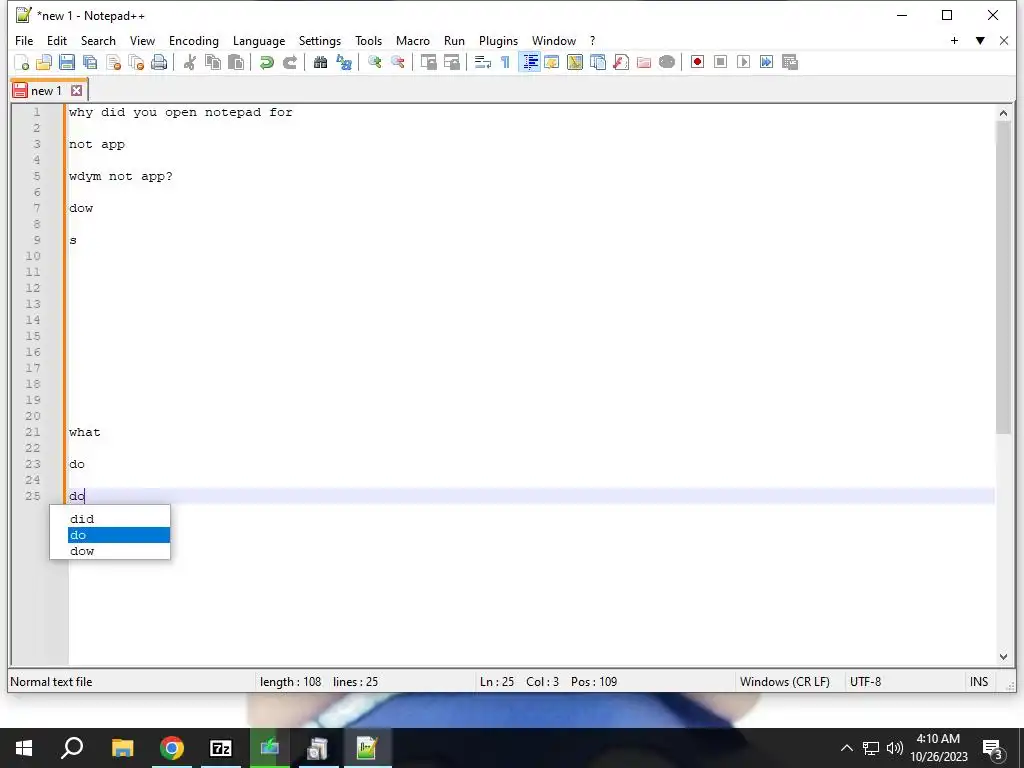Screen dimensions: 1024x768
Task: Click the monitoring (tail) eye icon
Action: 667,62
